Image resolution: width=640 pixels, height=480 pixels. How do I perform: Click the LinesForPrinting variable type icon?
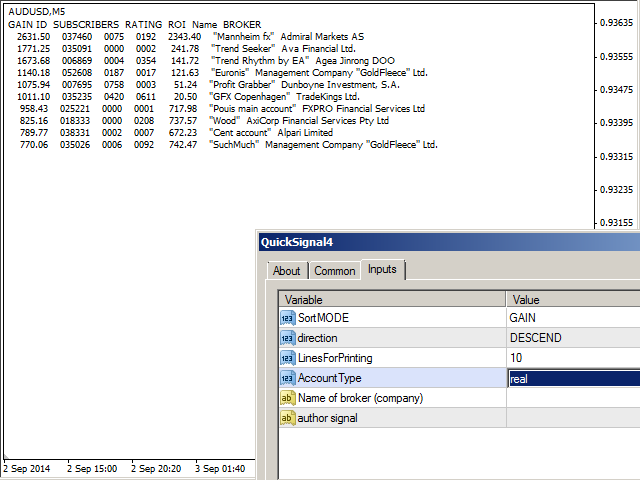288,358
